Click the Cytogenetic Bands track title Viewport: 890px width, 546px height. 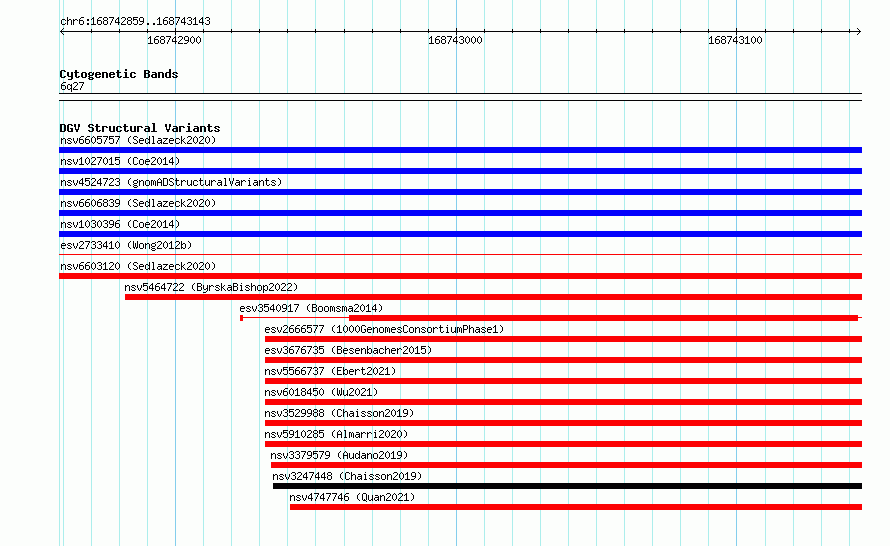(119, 74)
